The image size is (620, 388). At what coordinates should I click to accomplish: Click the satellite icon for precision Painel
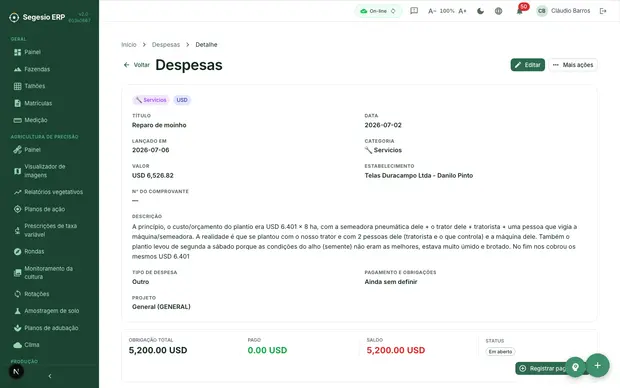17,150
